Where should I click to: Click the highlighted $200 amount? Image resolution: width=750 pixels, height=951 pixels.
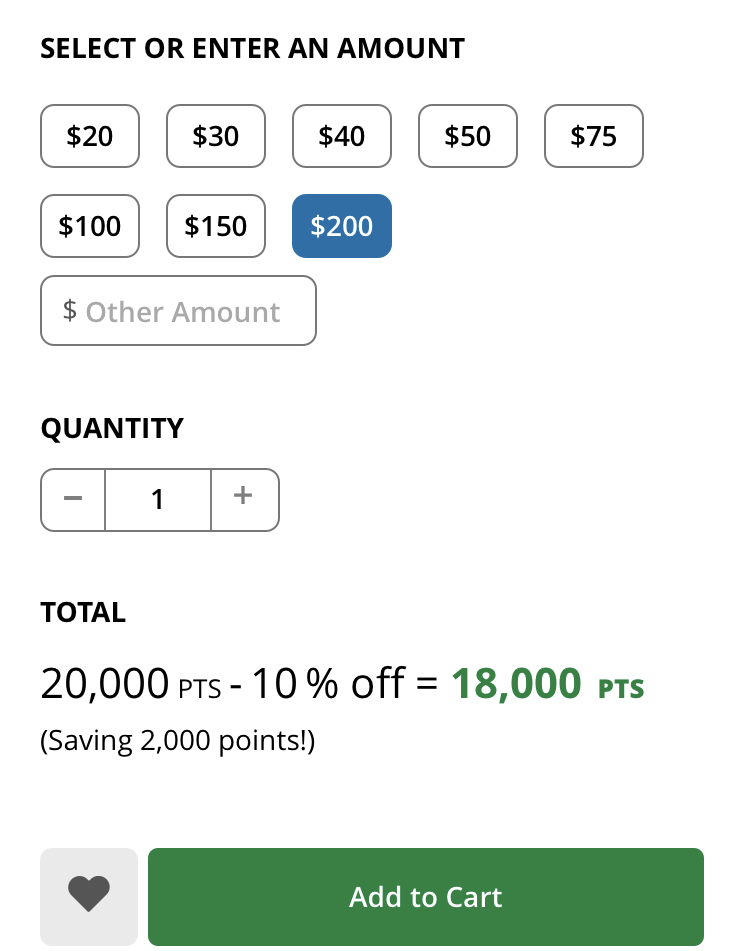pyautogui.click(x=342, y=226)
